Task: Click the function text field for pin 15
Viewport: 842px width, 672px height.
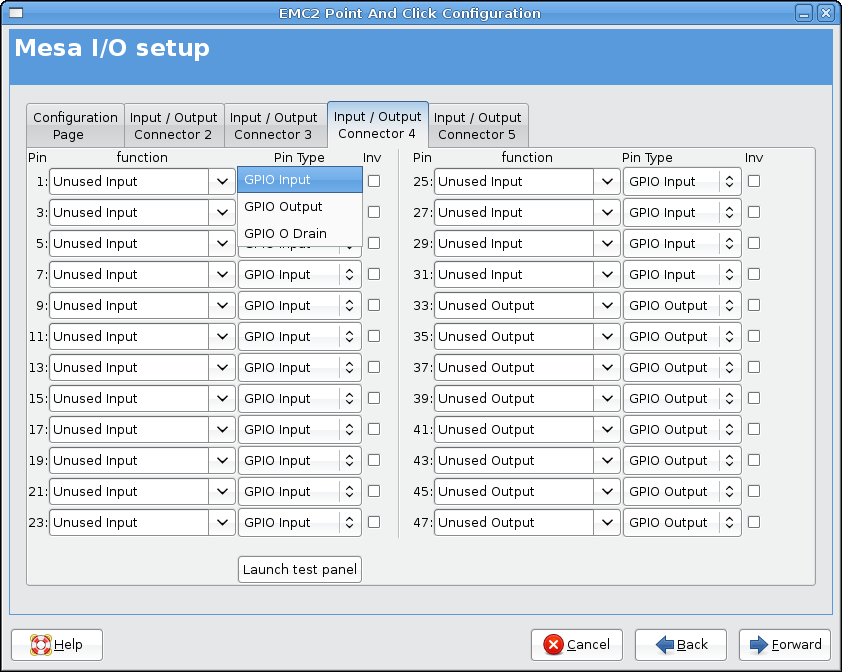Action: click(x=129, y=399)
